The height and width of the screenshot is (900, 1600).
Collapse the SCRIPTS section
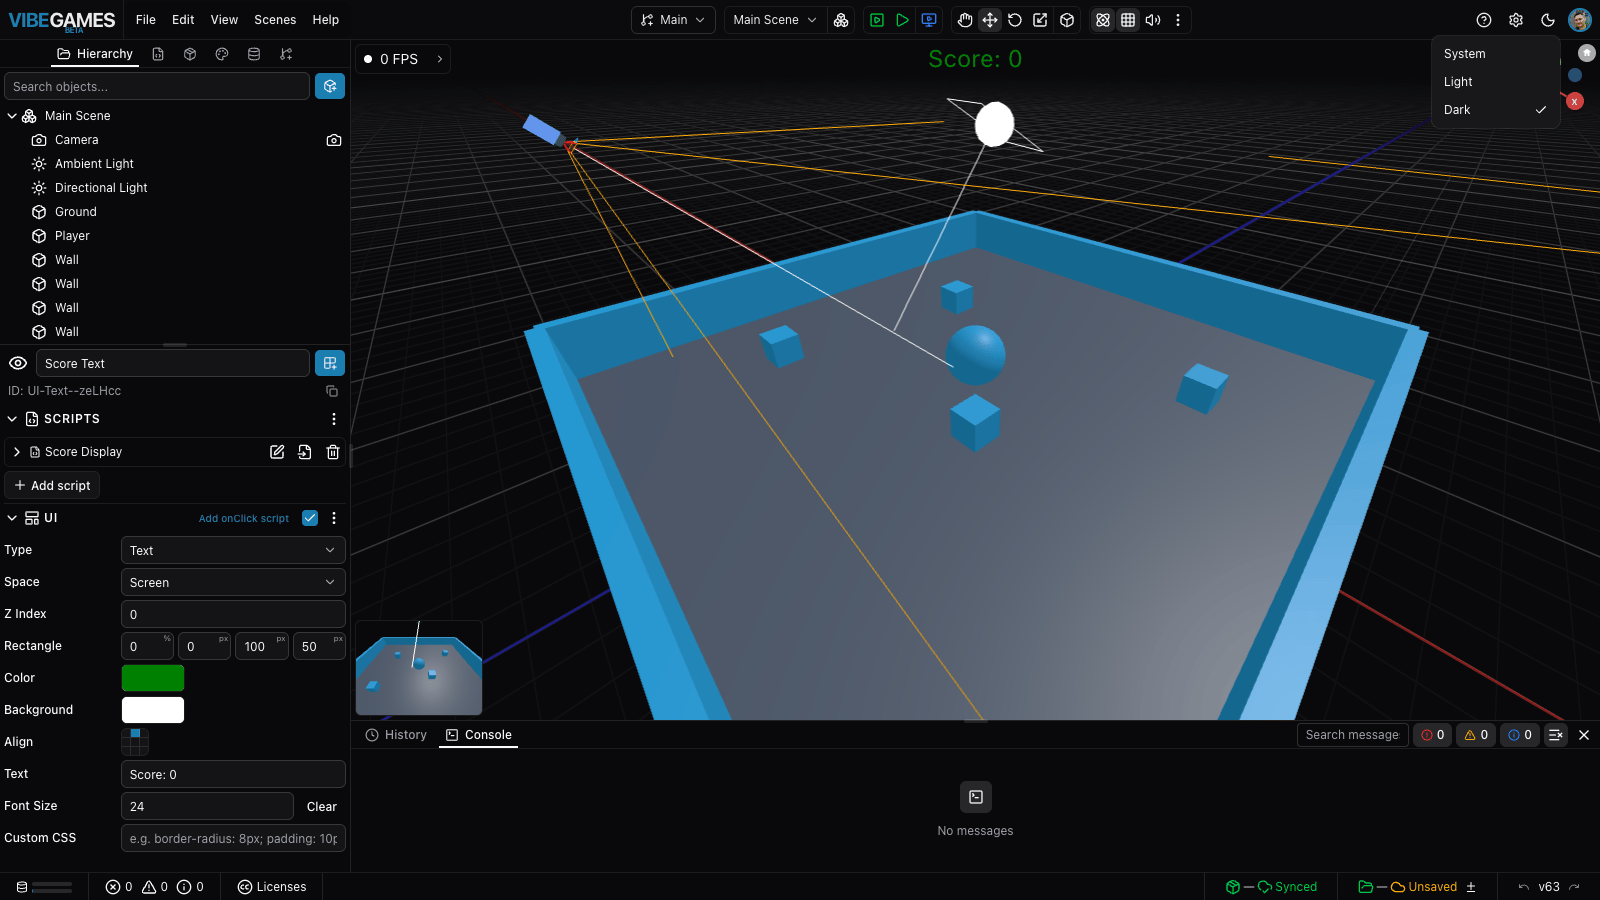point(12,419)
